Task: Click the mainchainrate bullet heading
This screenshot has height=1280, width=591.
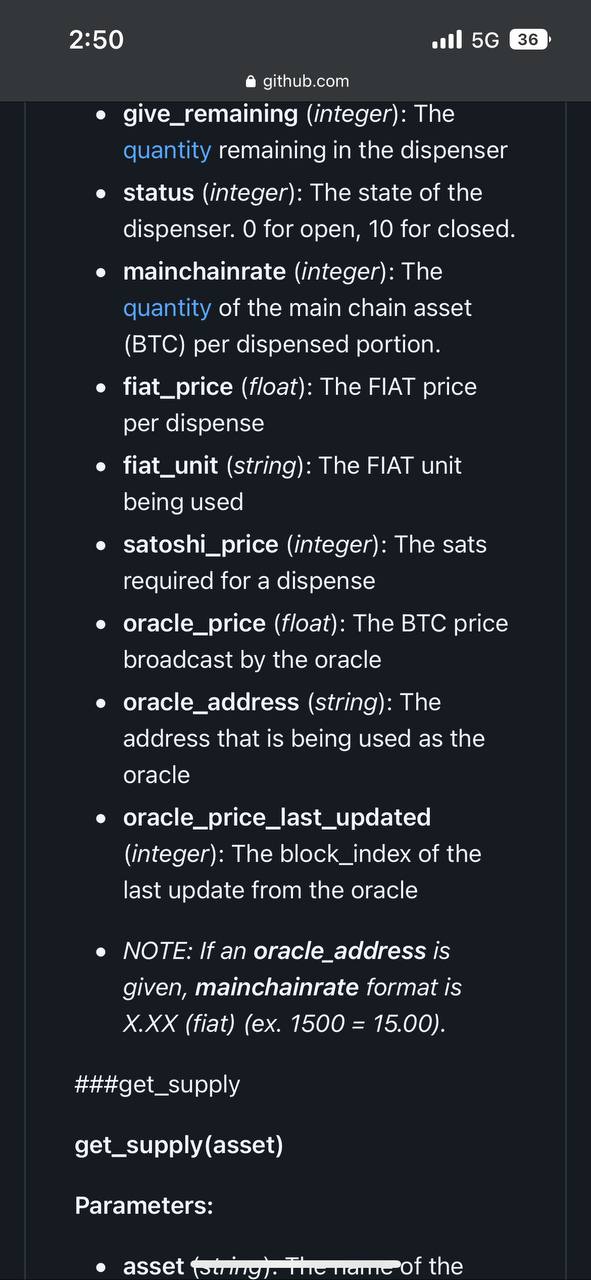Action: click(201, 272)
